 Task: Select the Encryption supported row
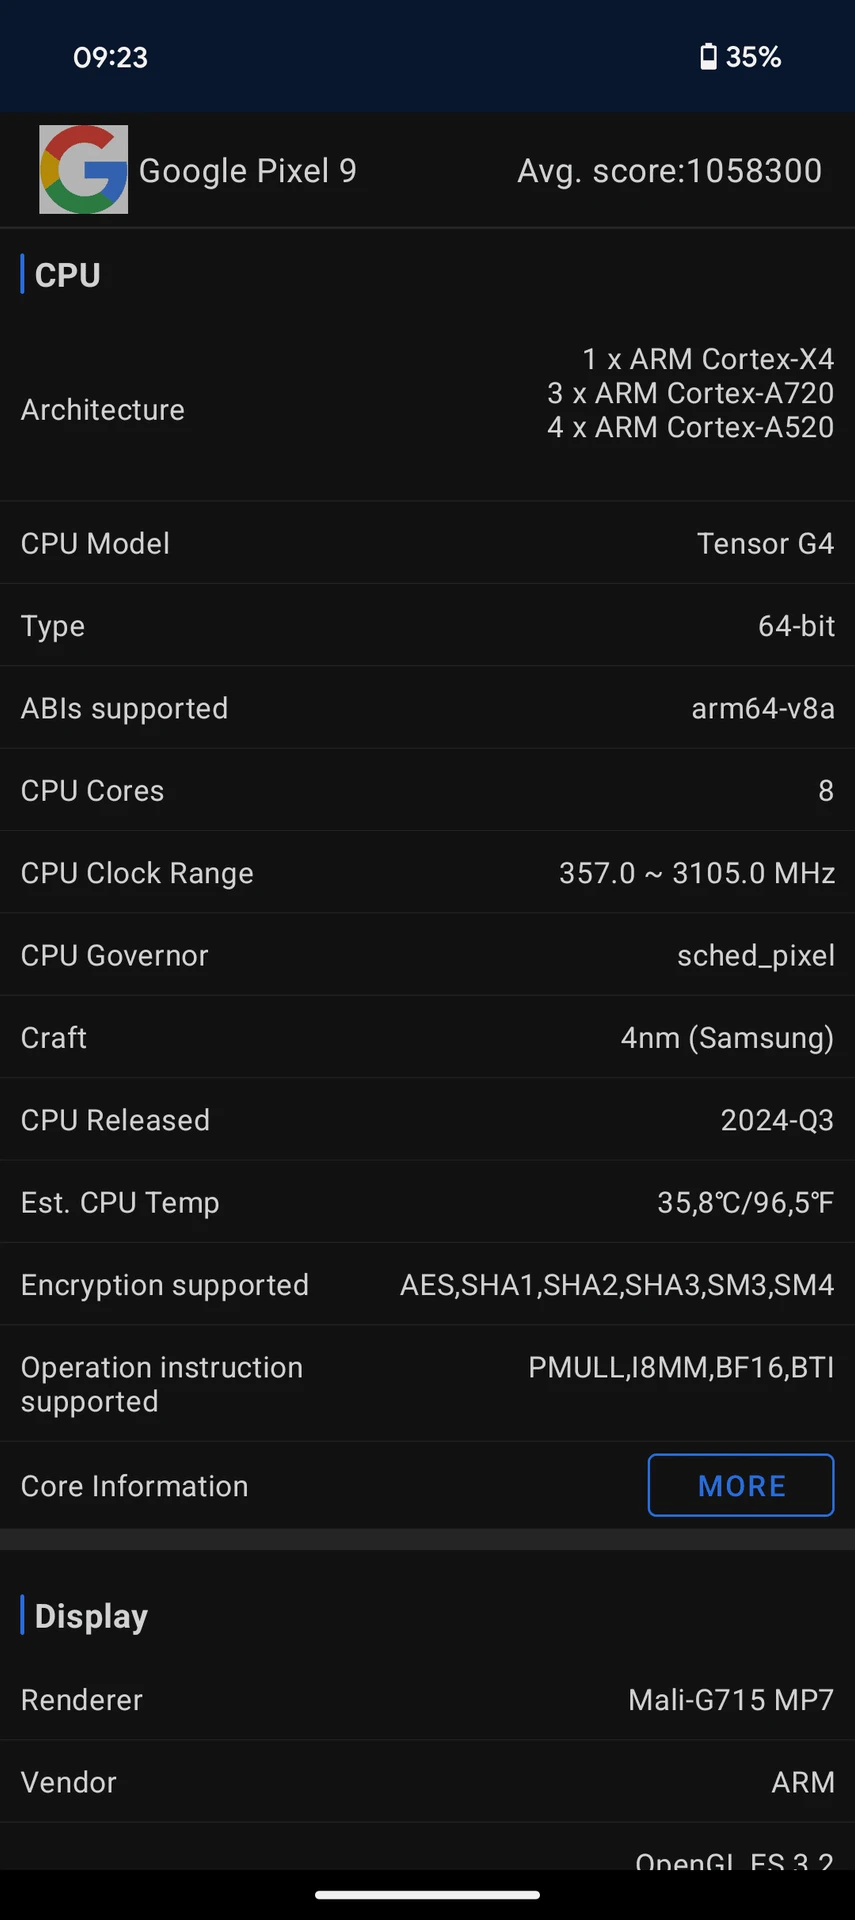427,1285
